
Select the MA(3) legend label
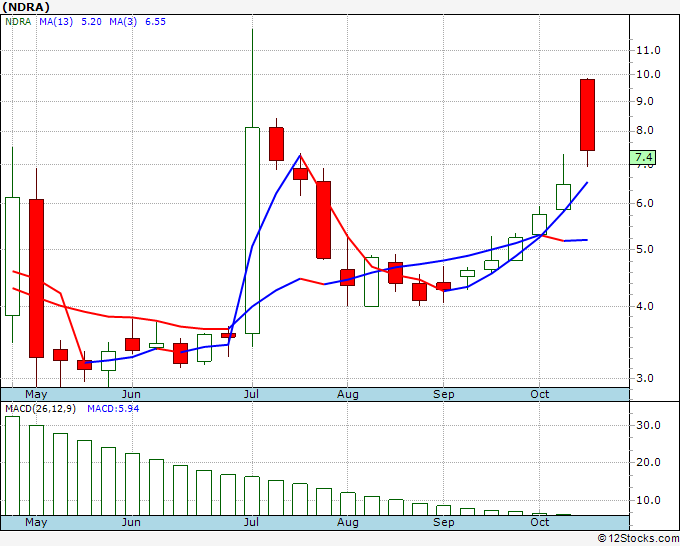point(123,22)
